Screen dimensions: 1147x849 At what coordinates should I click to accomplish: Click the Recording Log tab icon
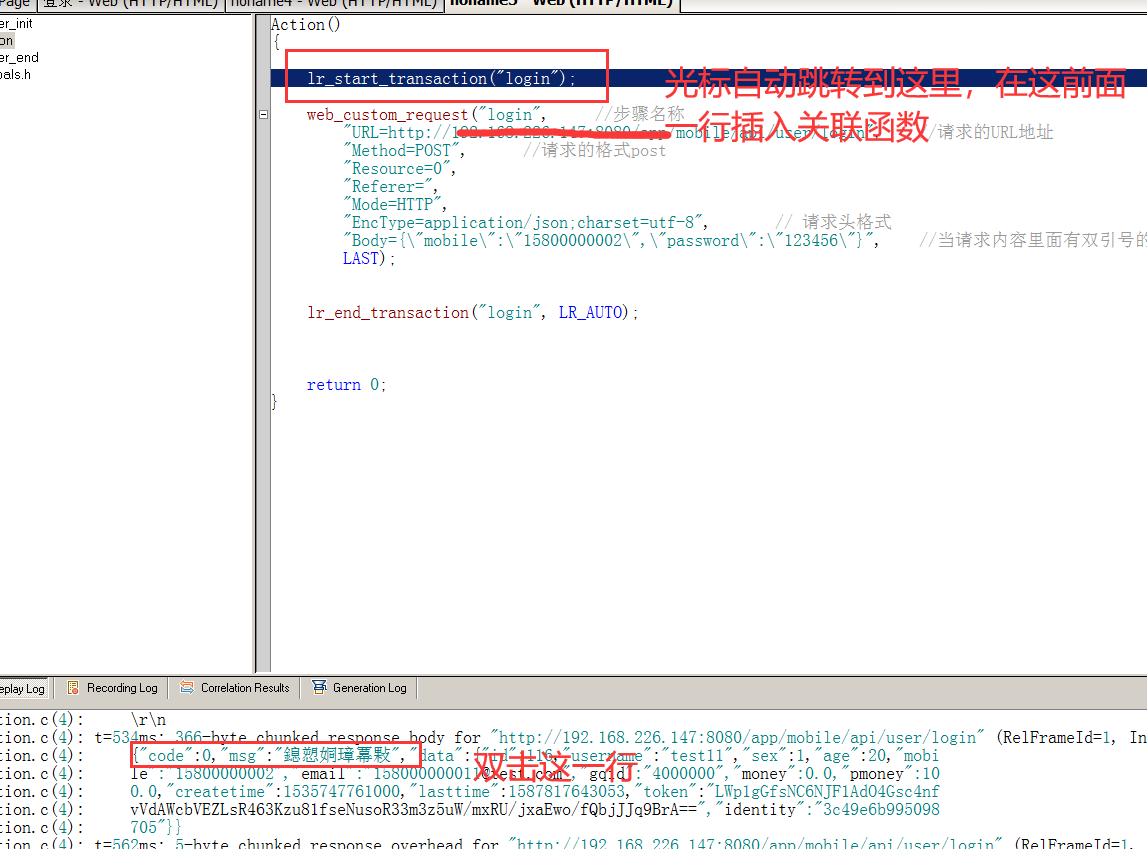click(x=73, y=688)
